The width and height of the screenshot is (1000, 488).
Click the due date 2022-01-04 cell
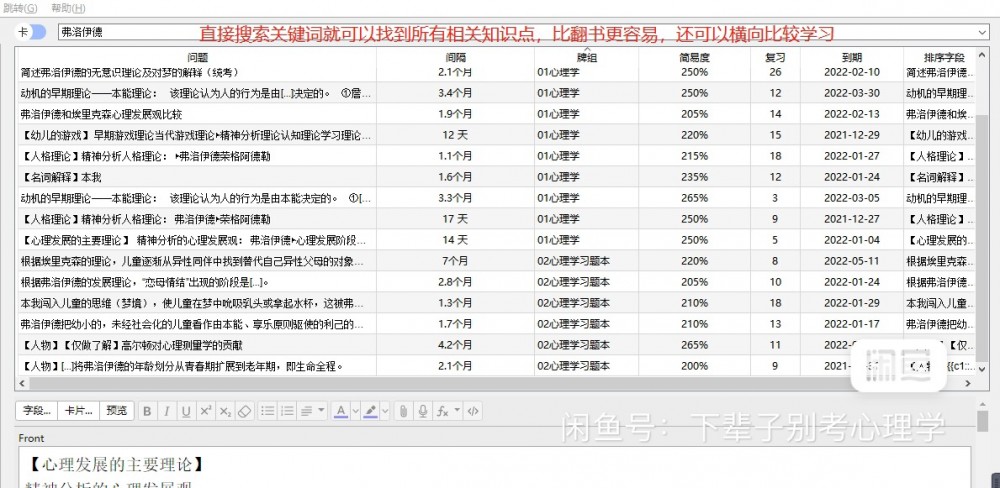coord(851,240)
